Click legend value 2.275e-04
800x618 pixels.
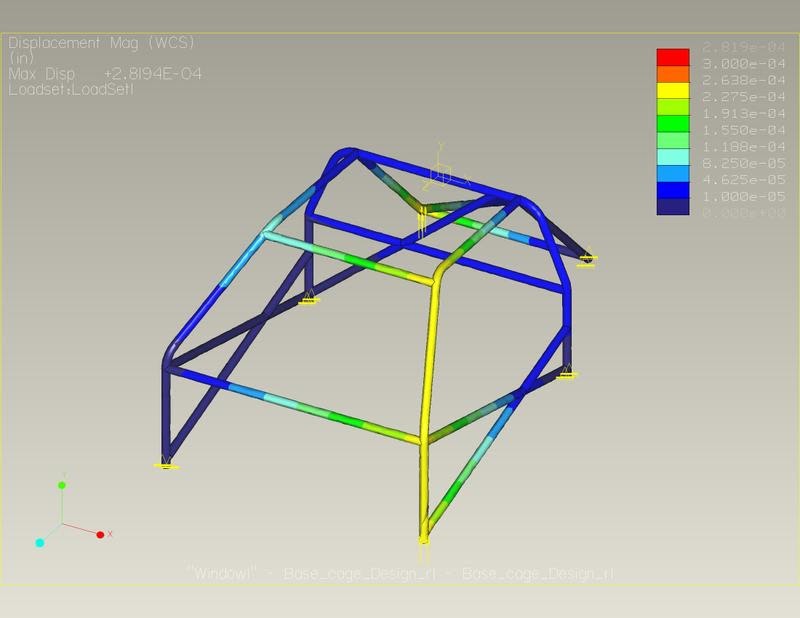tap(743, 96)
